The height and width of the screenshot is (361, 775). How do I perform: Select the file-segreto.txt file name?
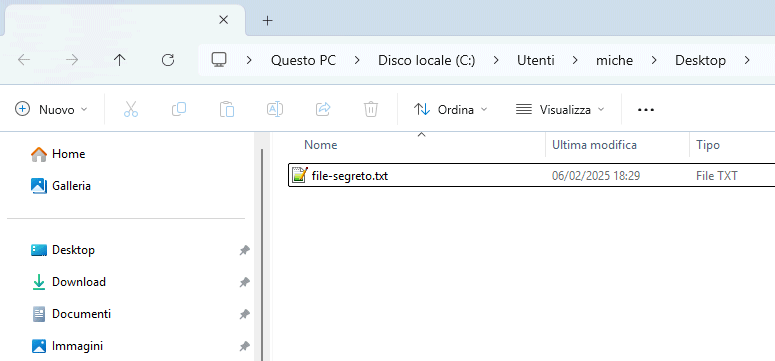pos(350,176)
